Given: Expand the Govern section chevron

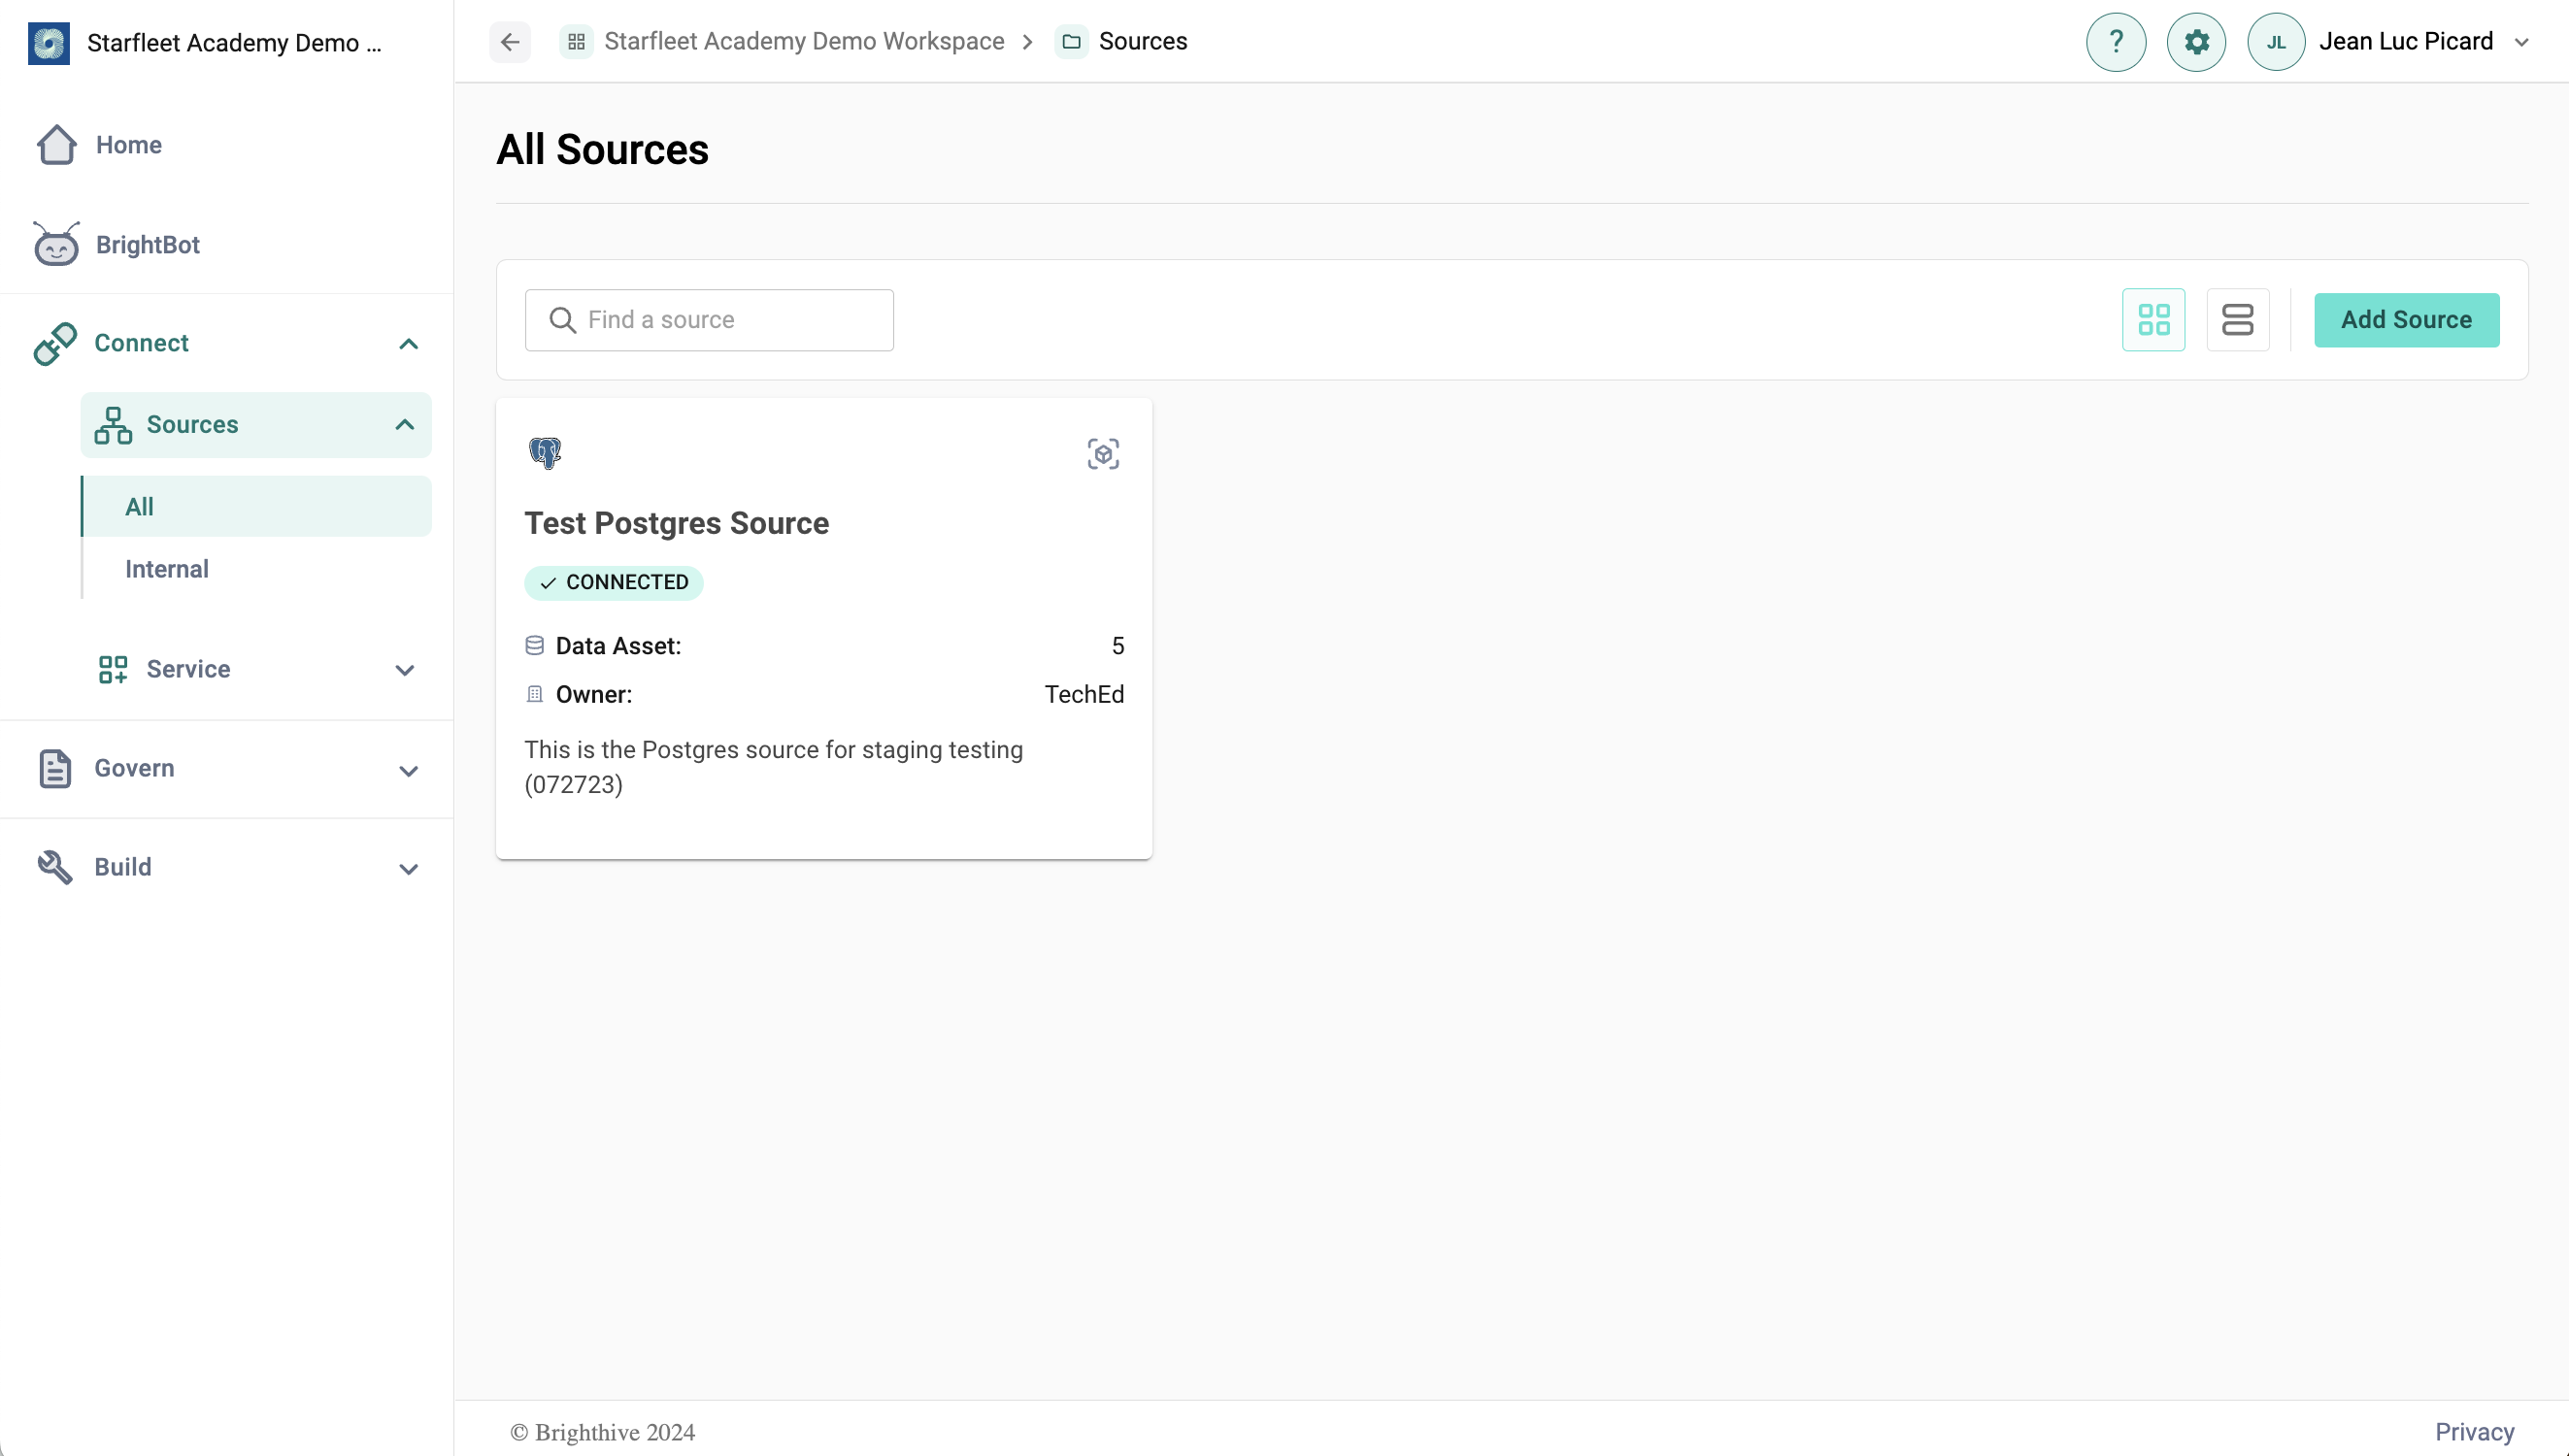Looking at the screenshot, I should pyautogui.click(x=408, y=771).
